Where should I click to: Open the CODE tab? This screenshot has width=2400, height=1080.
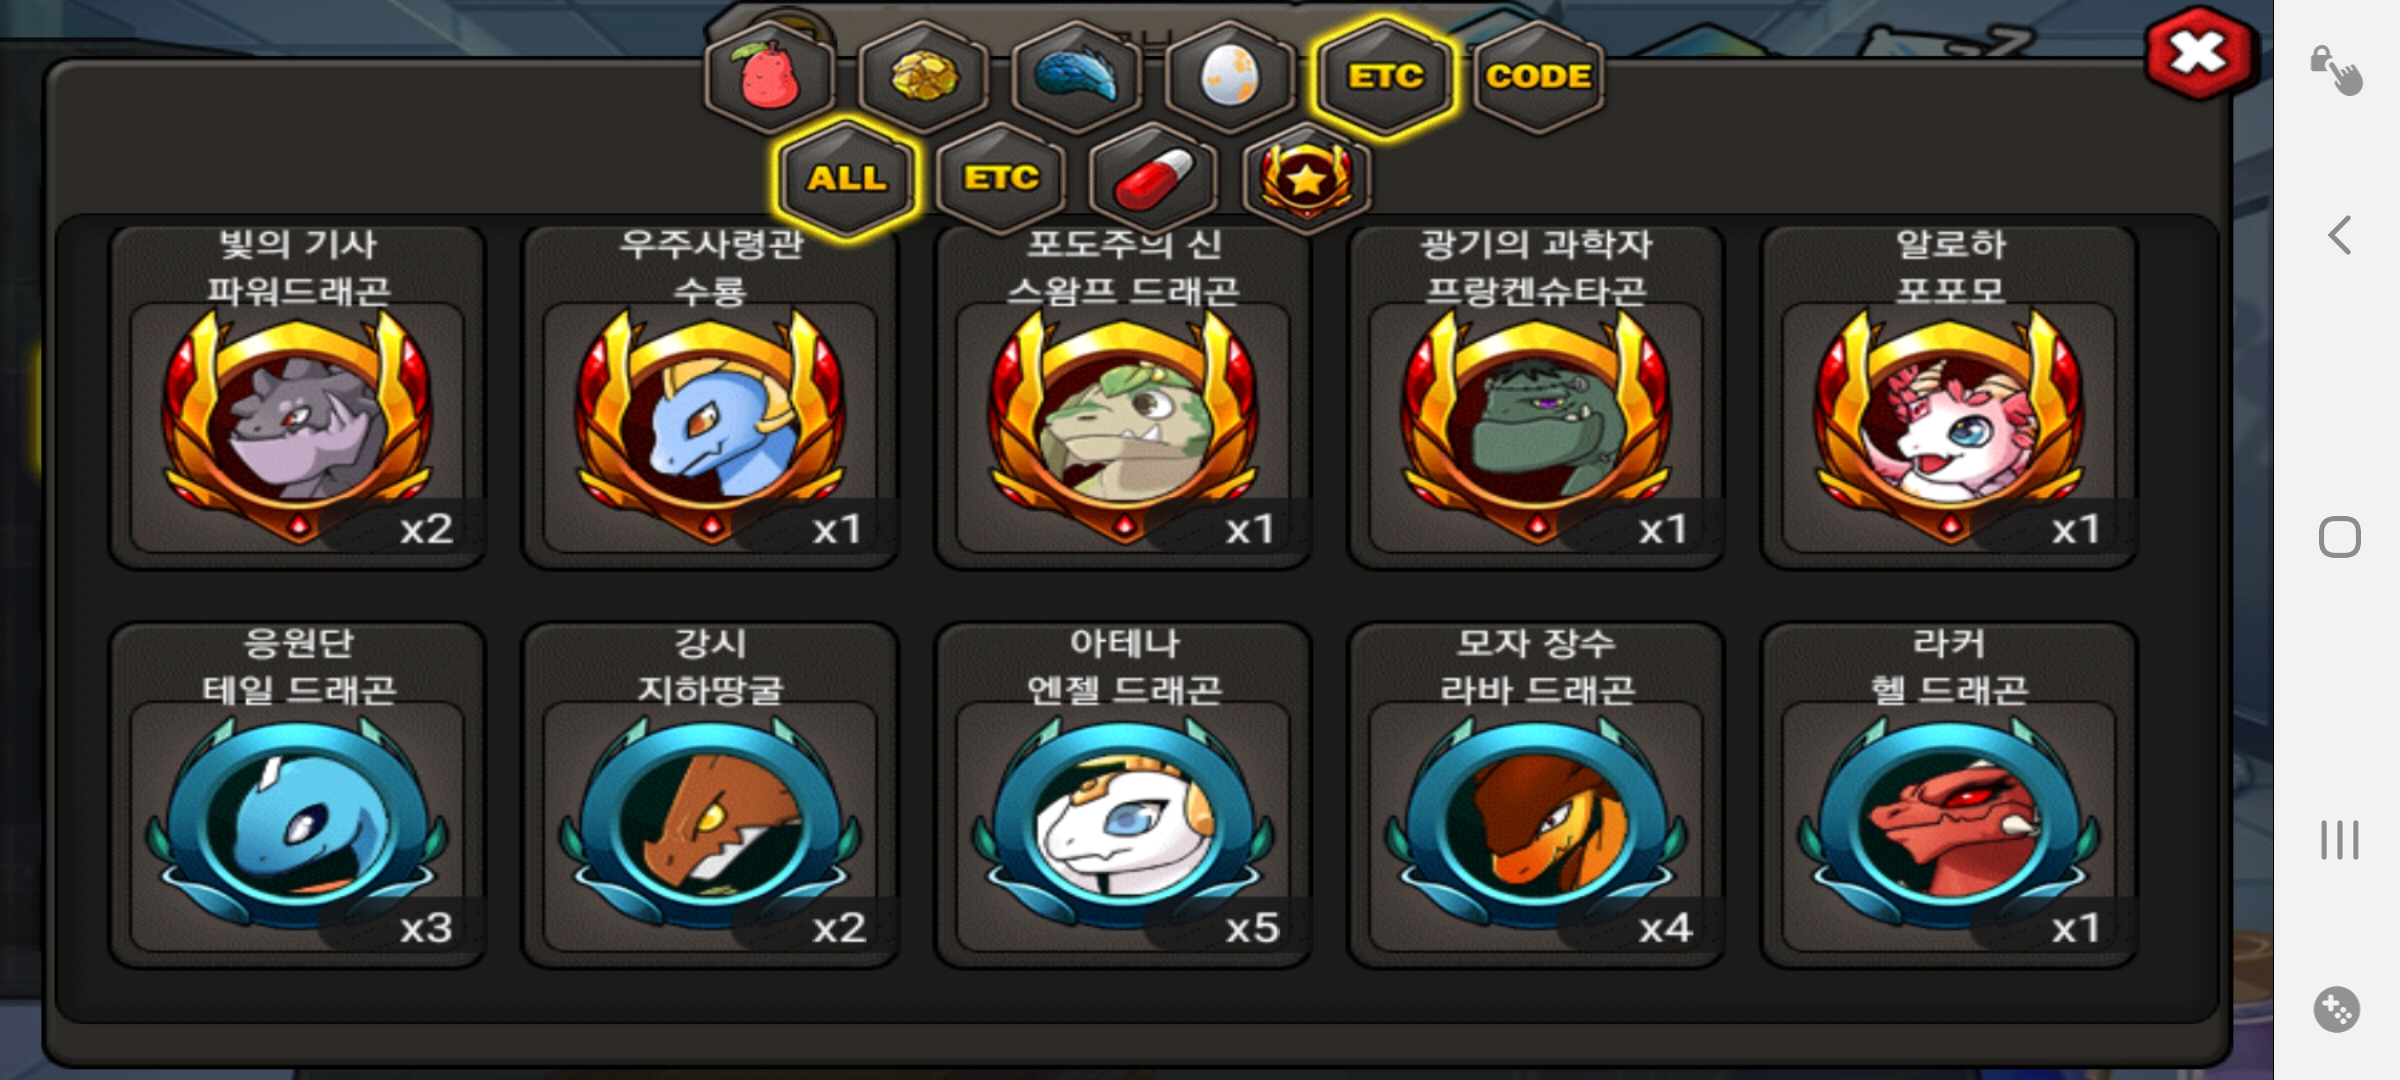point(1538,77)
